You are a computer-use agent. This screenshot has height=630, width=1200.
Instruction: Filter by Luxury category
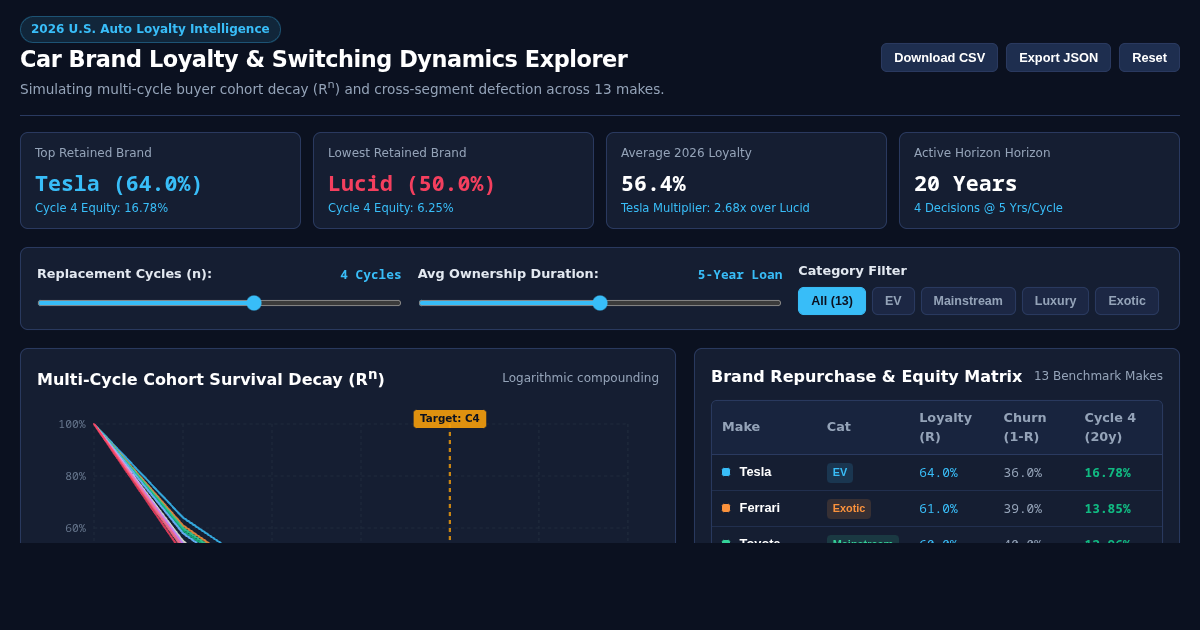[1055, 301]
